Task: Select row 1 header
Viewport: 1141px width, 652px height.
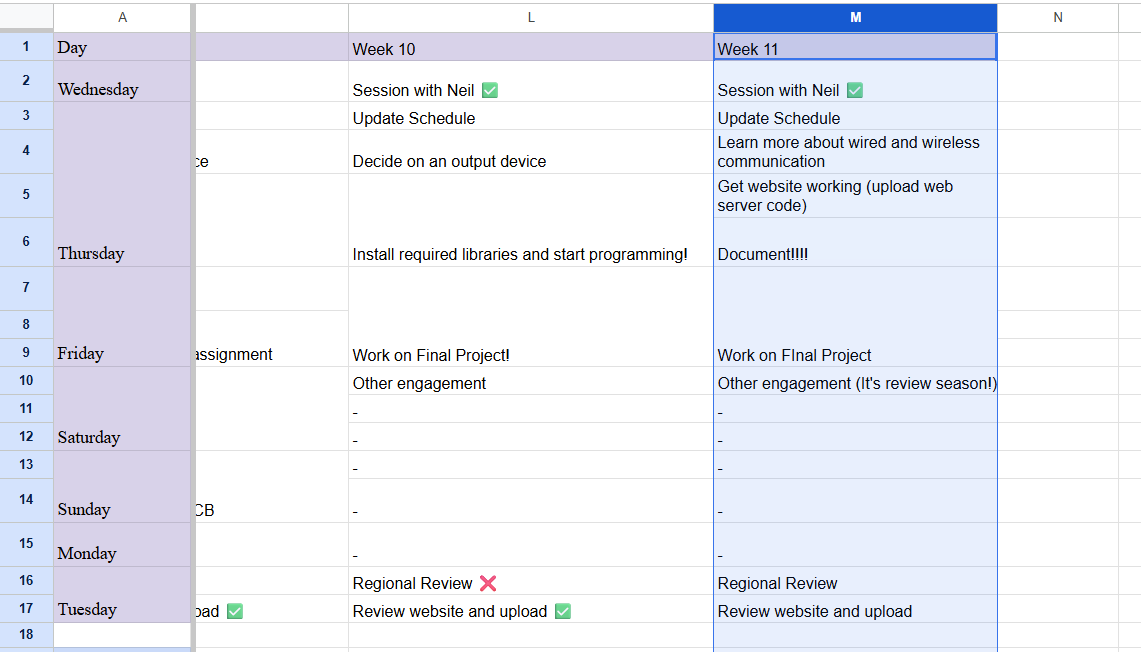Action: [x=26, y=47]
